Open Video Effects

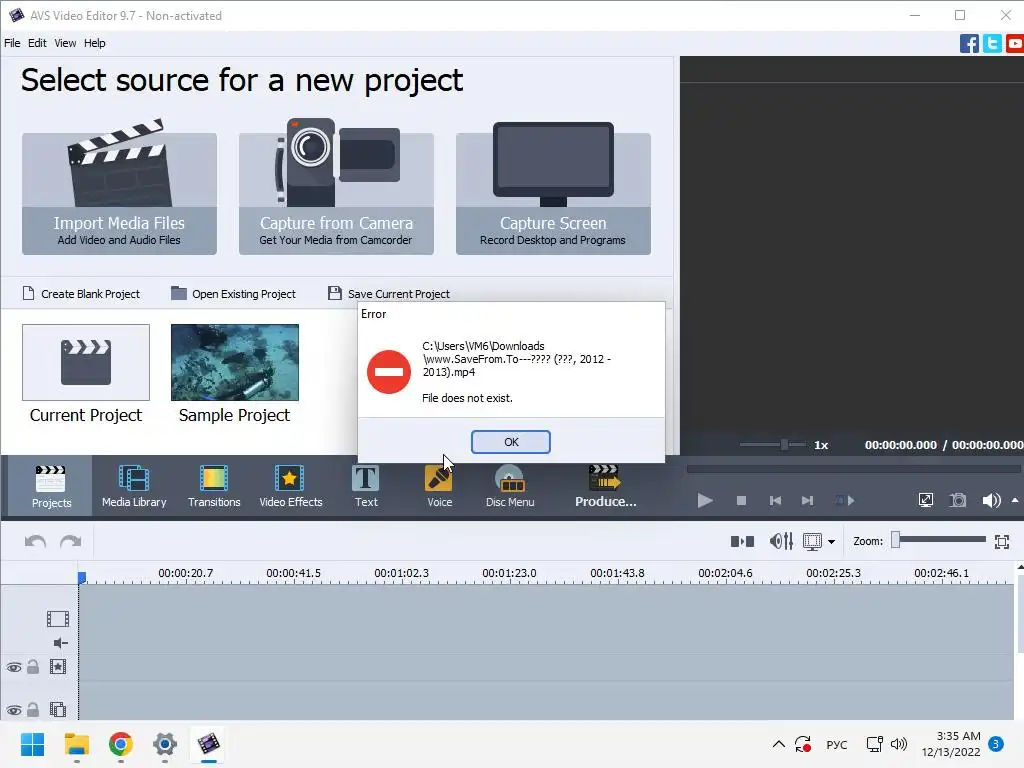291,487
